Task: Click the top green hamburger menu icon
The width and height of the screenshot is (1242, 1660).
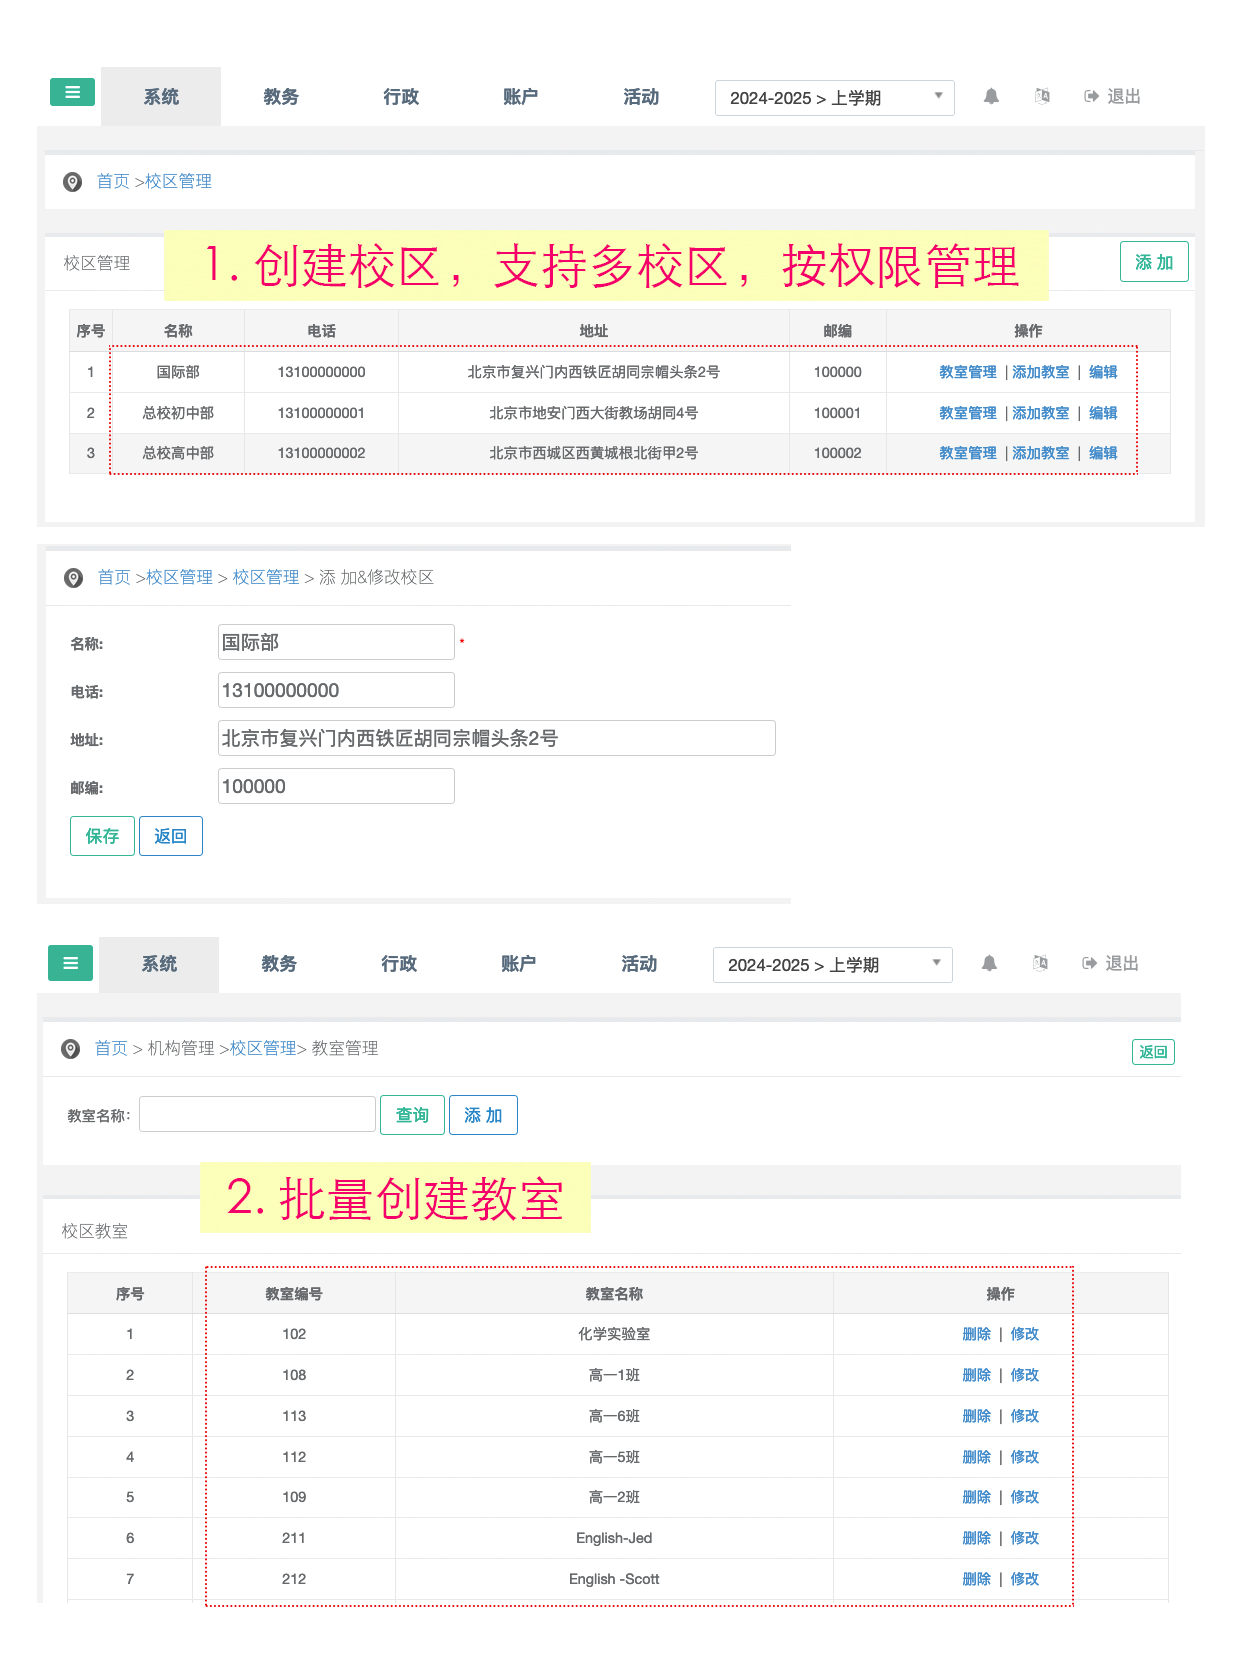Action: (x=72, y=92)
